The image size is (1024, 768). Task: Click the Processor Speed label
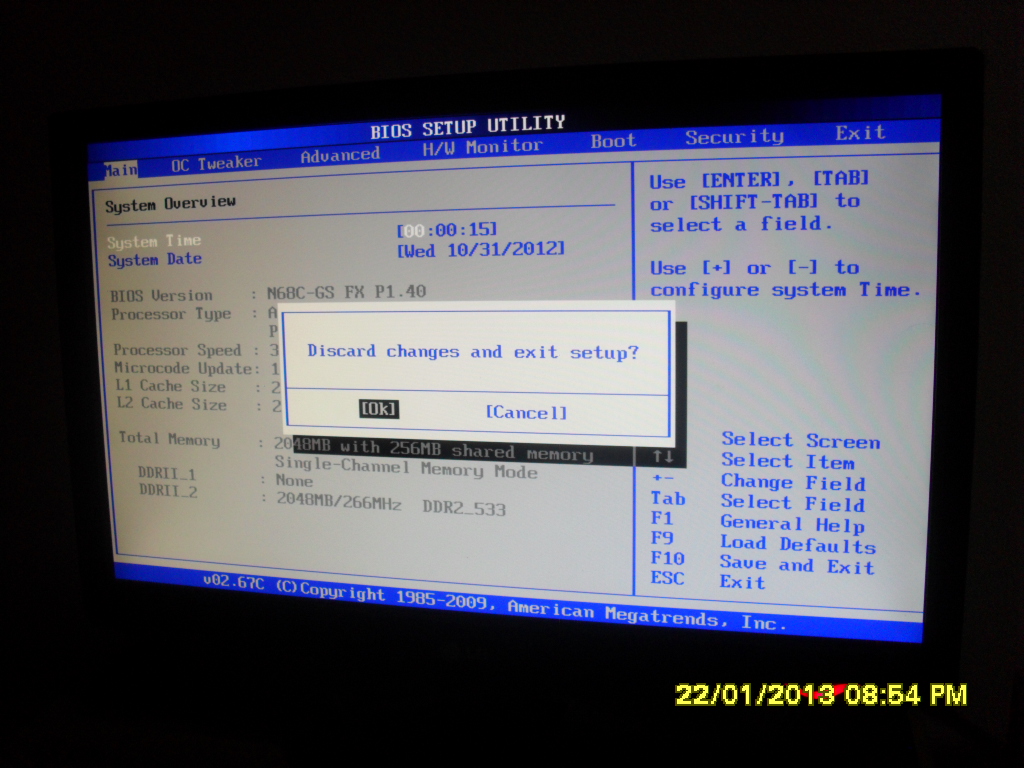pos(177,350)
